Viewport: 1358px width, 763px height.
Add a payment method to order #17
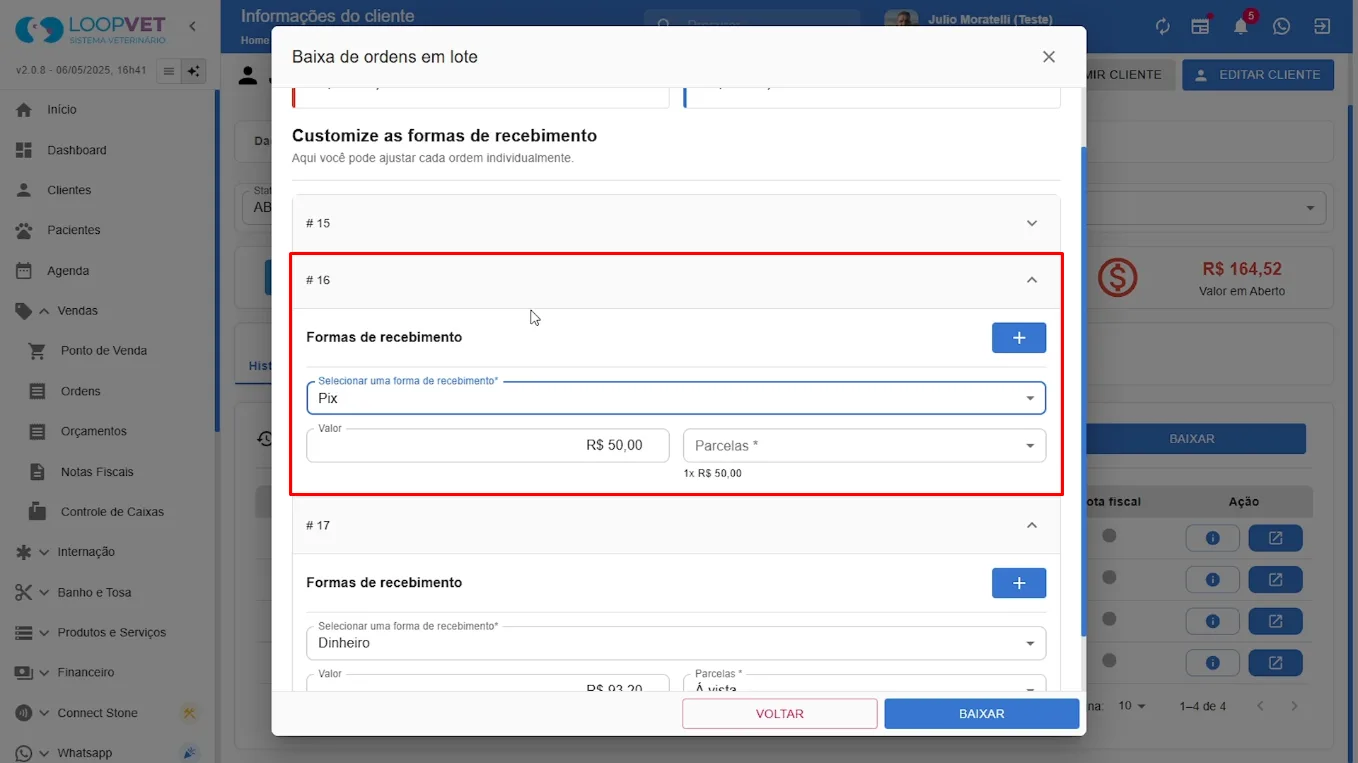click(x=1018, y=583)
